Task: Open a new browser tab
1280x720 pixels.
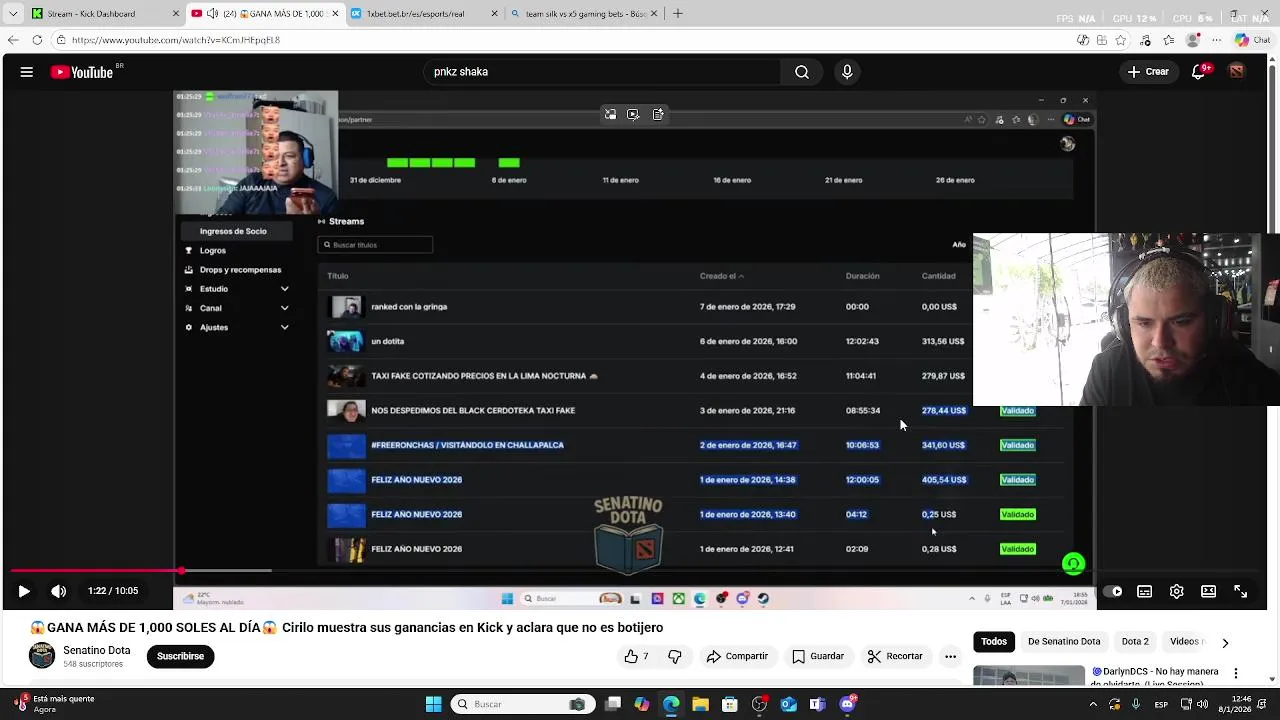Action: (677, 14)
